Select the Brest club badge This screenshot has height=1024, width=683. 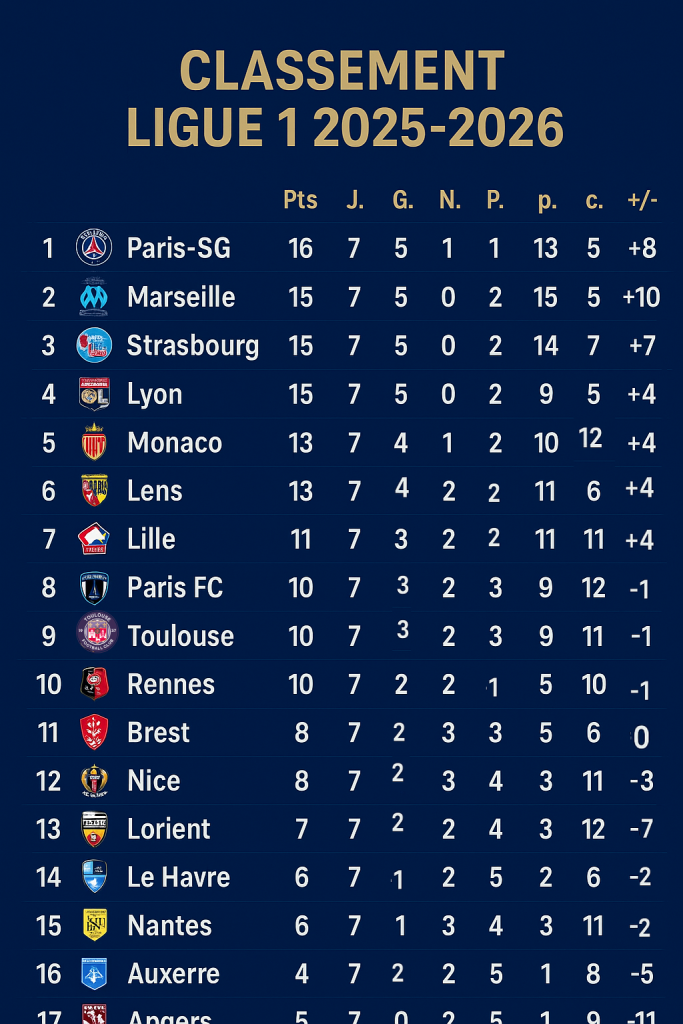pyautogui.click(x=94, y=732)
